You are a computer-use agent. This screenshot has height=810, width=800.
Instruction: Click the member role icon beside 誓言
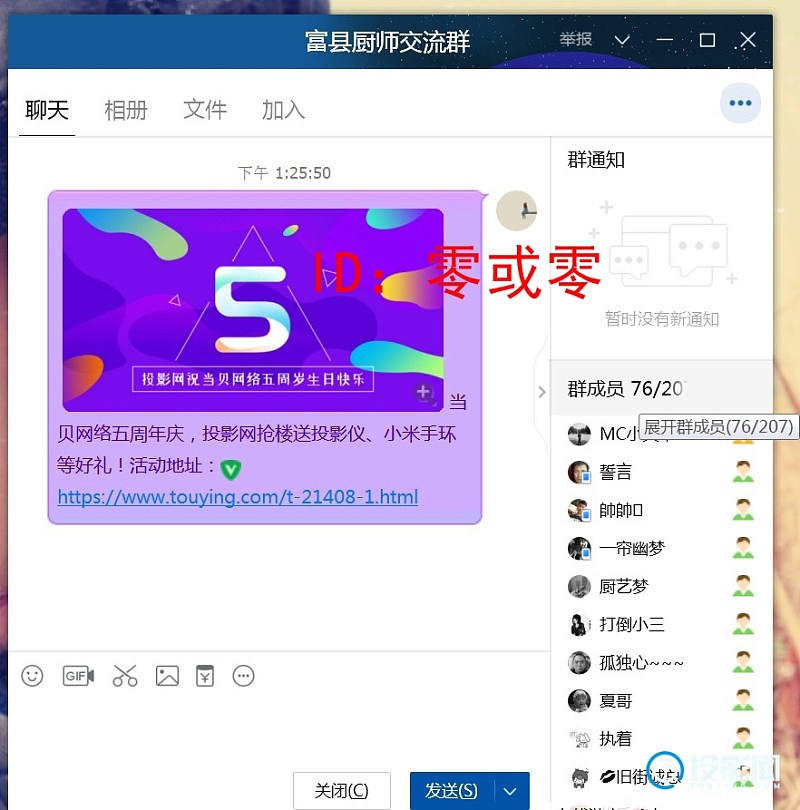743,472
